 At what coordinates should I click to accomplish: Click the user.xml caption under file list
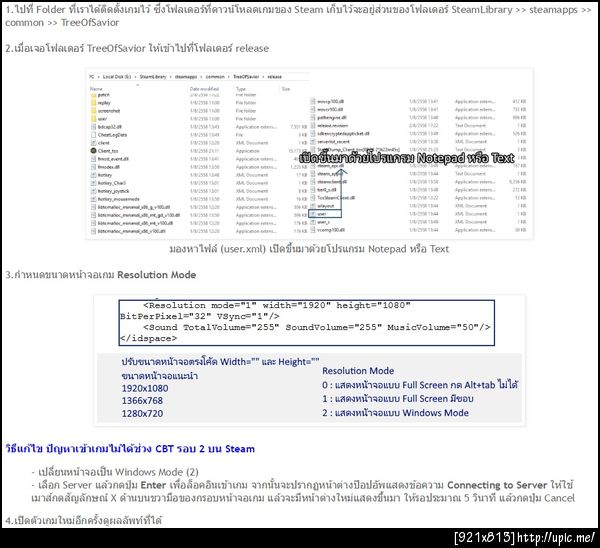pos(309,249)
